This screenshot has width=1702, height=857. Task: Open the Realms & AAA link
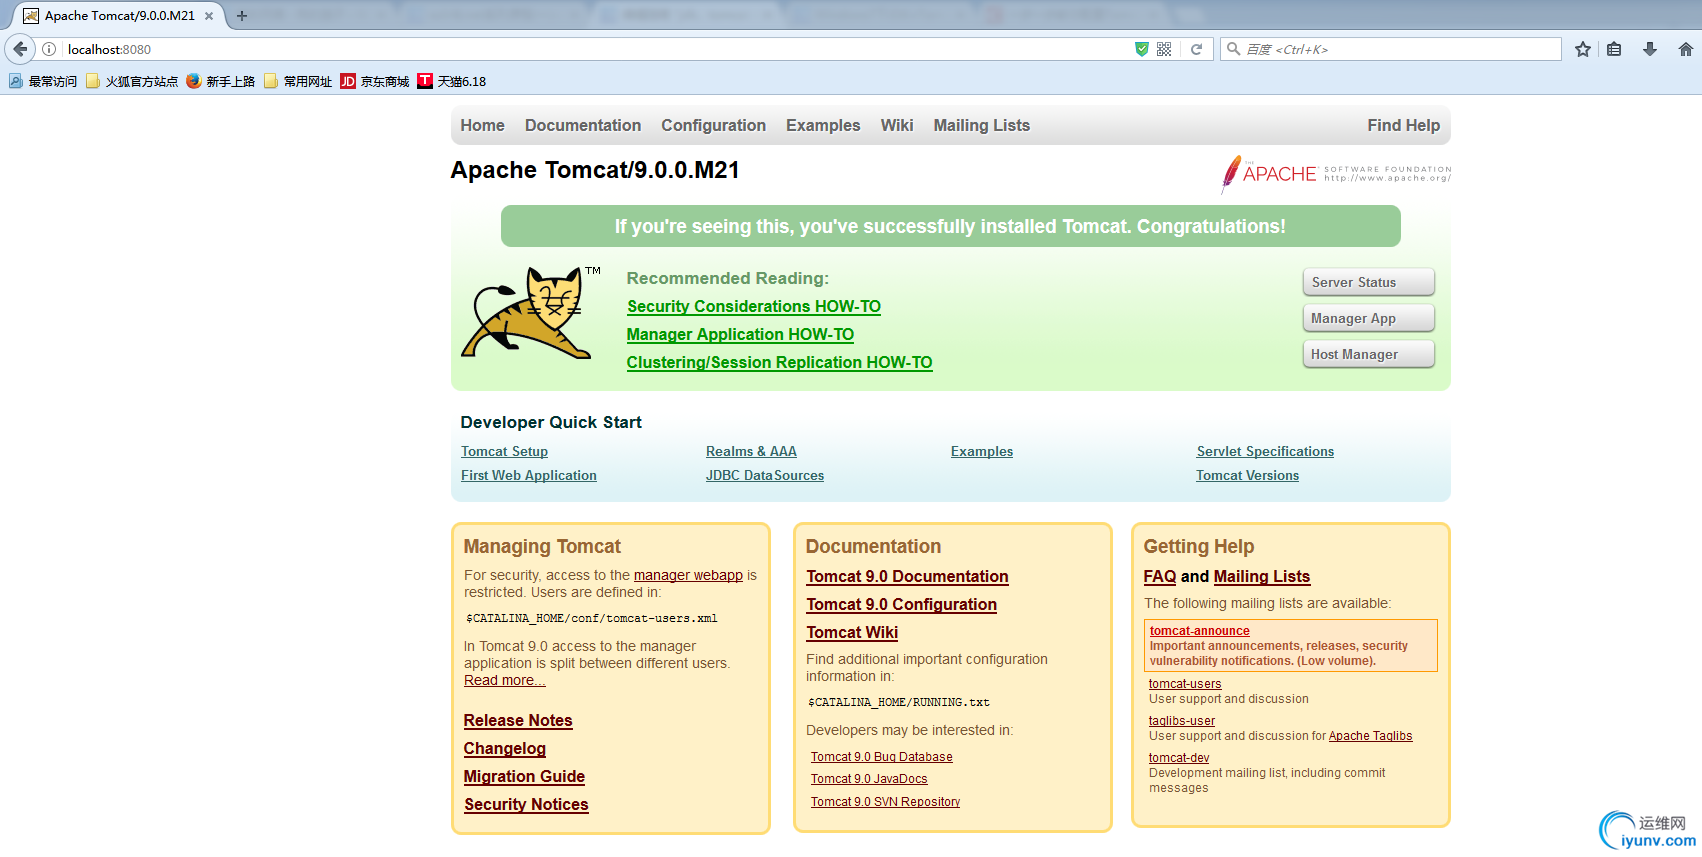pos(751,452)
